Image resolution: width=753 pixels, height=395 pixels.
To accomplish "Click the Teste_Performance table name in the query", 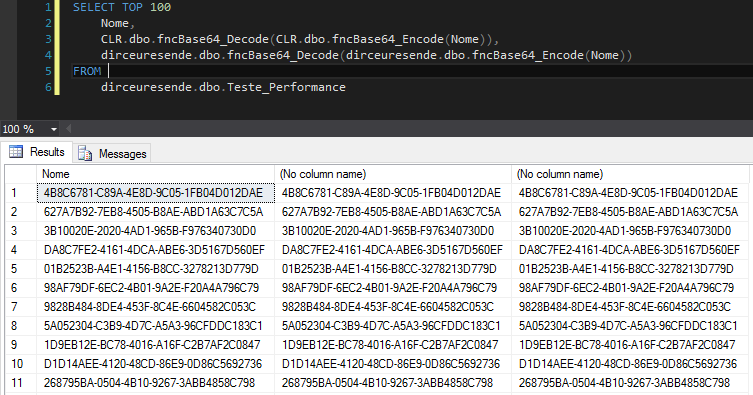I will (x=286, y=87).
